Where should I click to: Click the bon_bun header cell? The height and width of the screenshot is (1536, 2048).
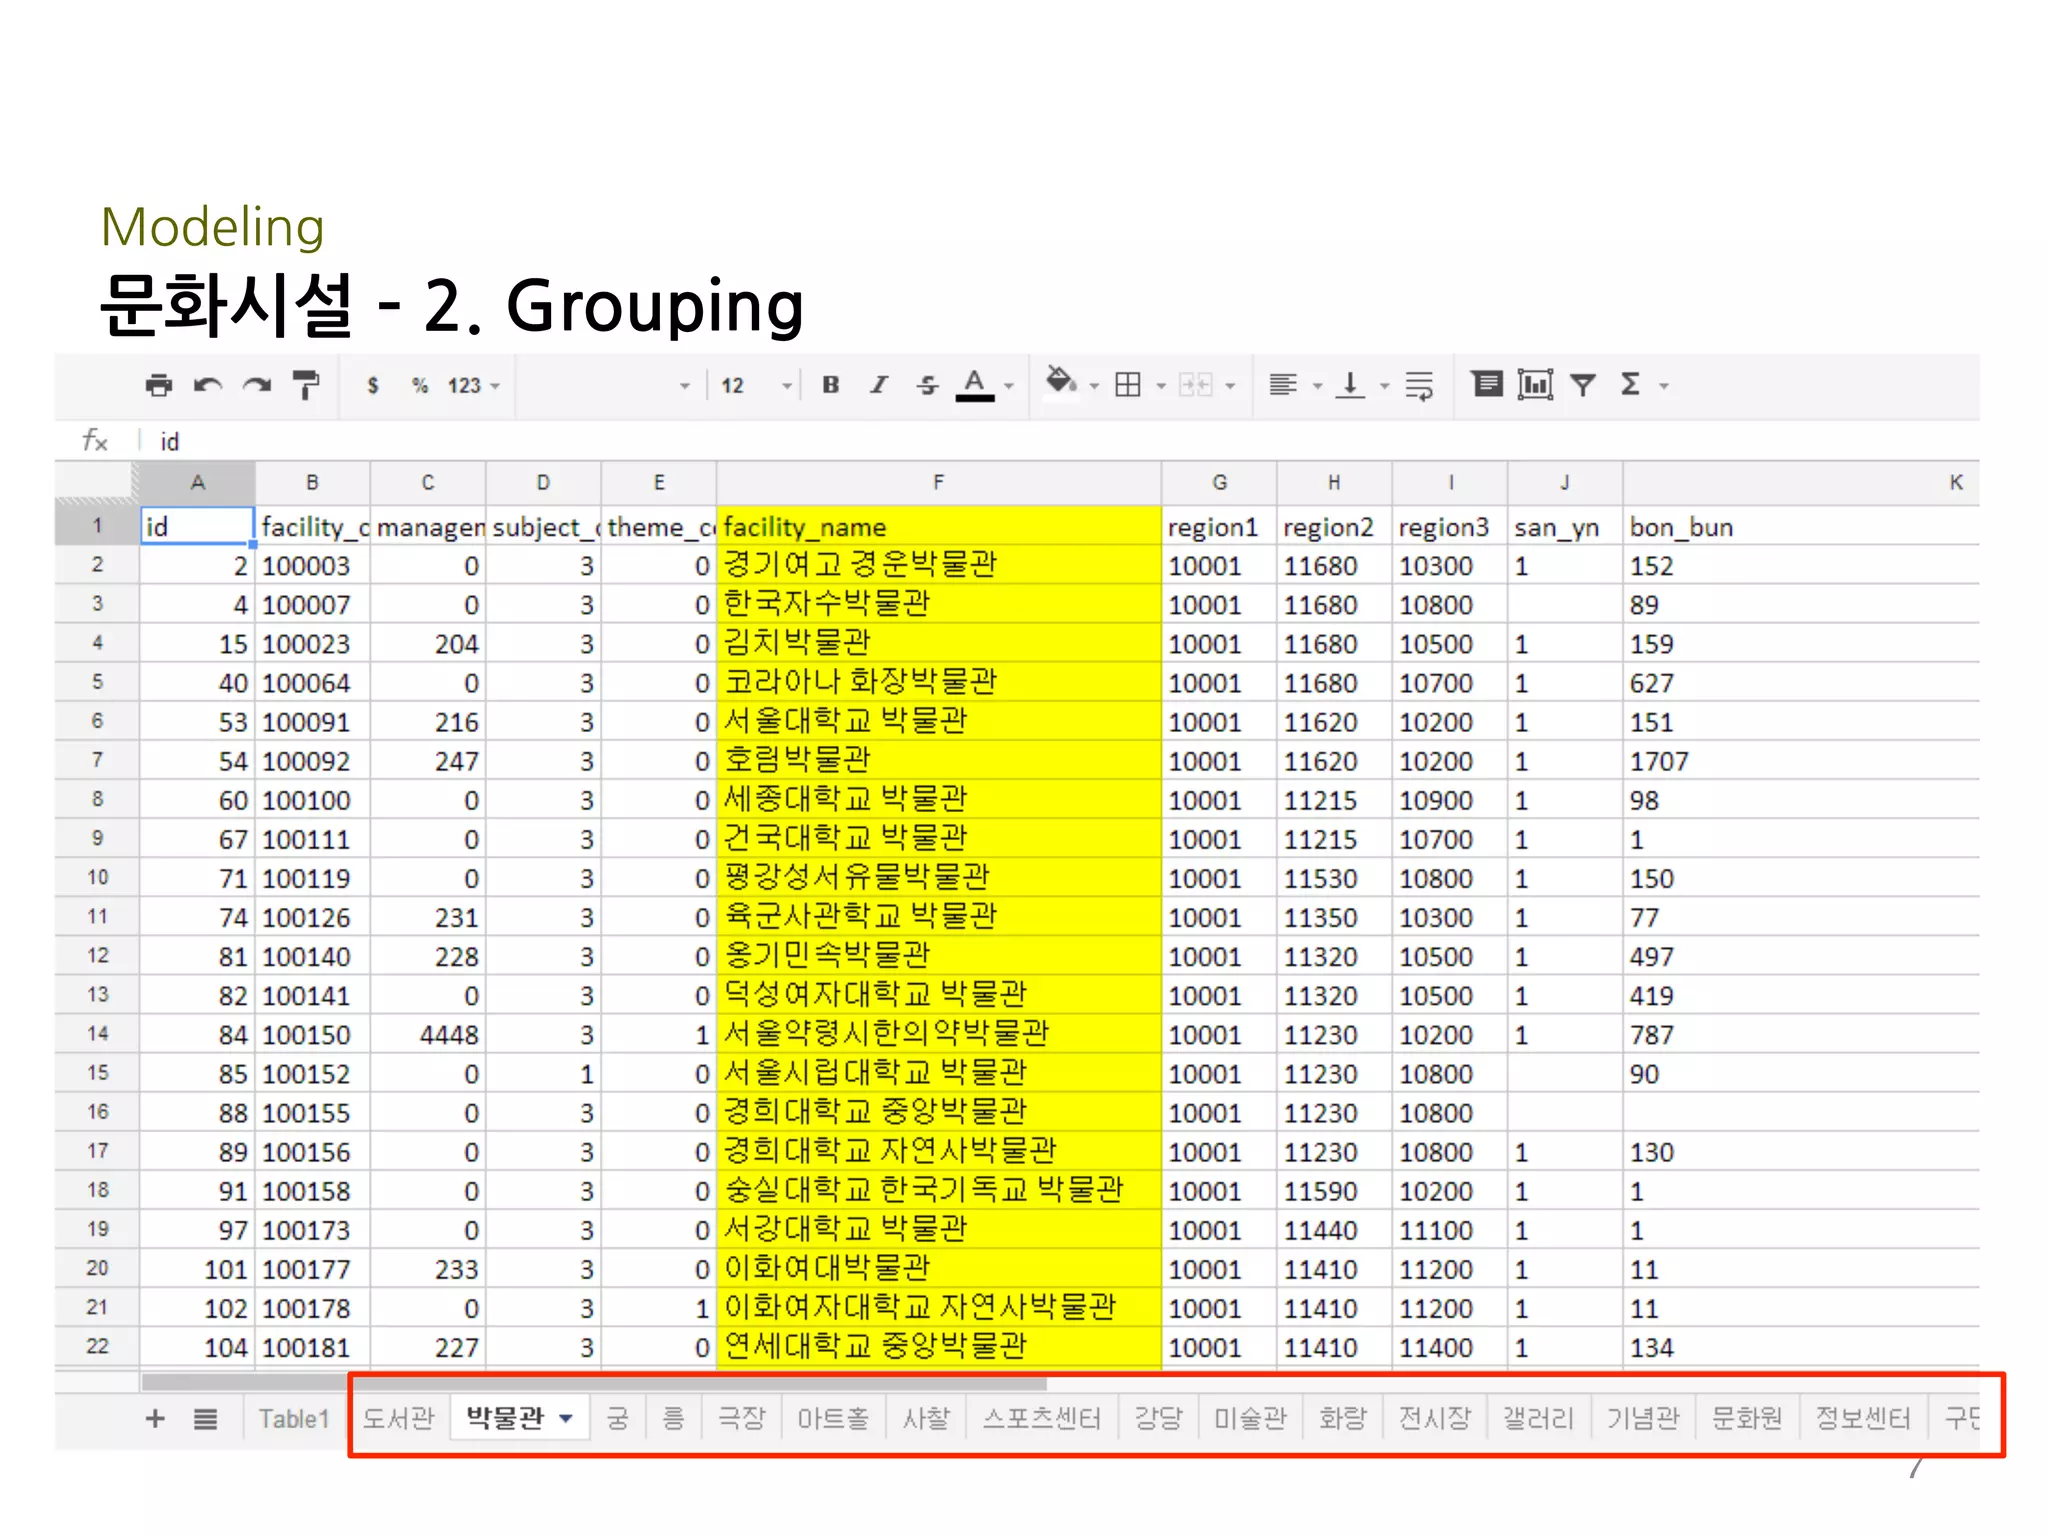tap(1800, 526)
